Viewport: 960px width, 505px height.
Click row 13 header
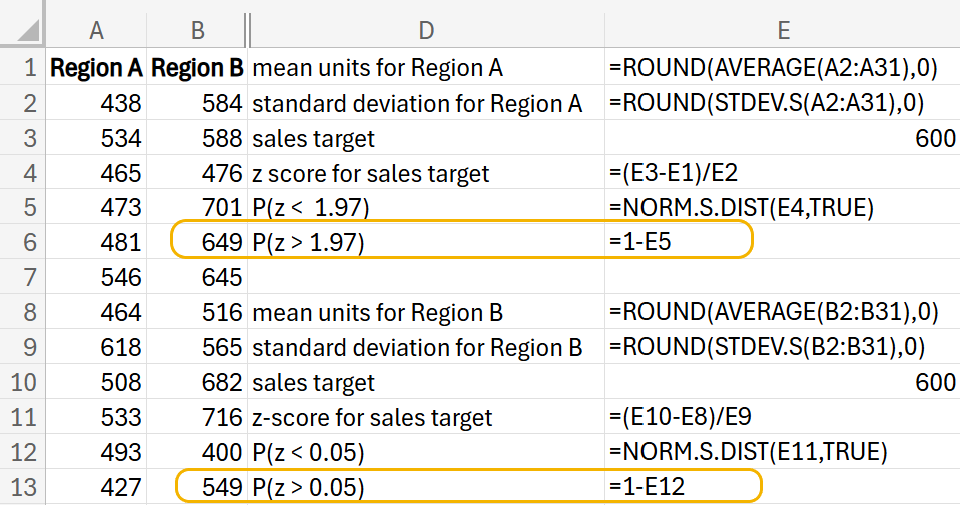tap(24, 488)
